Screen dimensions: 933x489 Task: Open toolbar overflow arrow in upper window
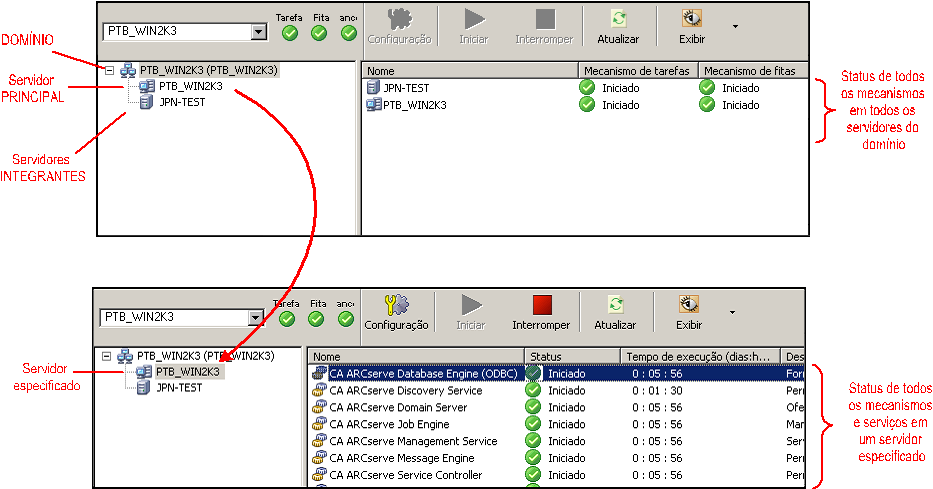[x=735, y=27]
